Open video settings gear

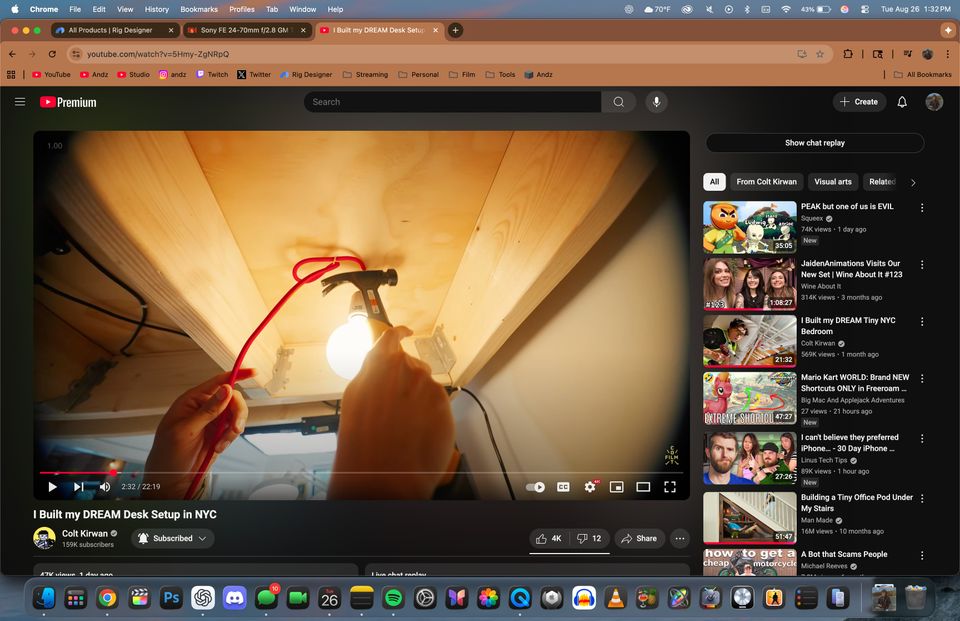tap(590, 487)
